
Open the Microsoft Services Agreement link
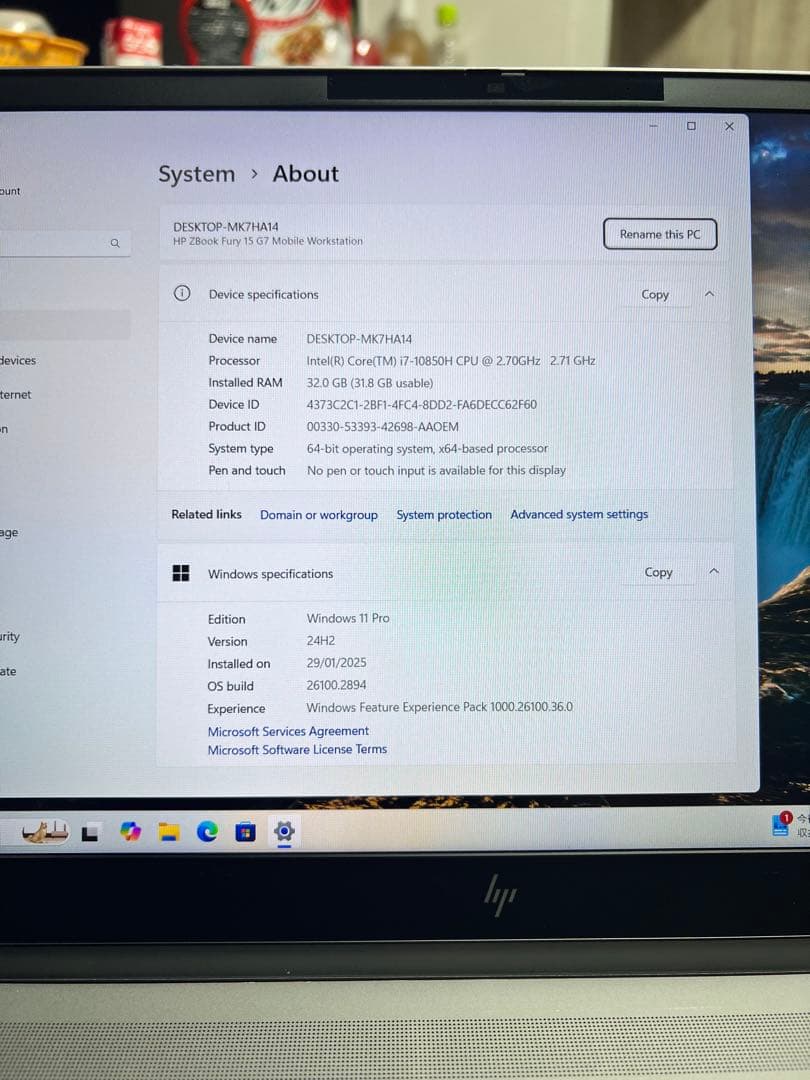click(x=288, y=731)
